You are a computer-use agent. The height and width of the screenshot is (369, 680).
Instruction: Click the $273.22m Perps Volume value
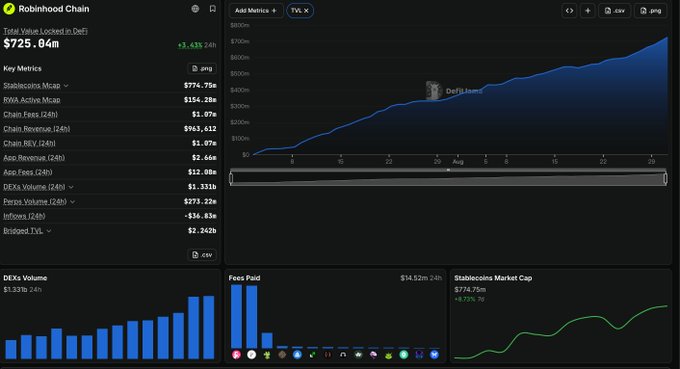[x=200, y=202]
